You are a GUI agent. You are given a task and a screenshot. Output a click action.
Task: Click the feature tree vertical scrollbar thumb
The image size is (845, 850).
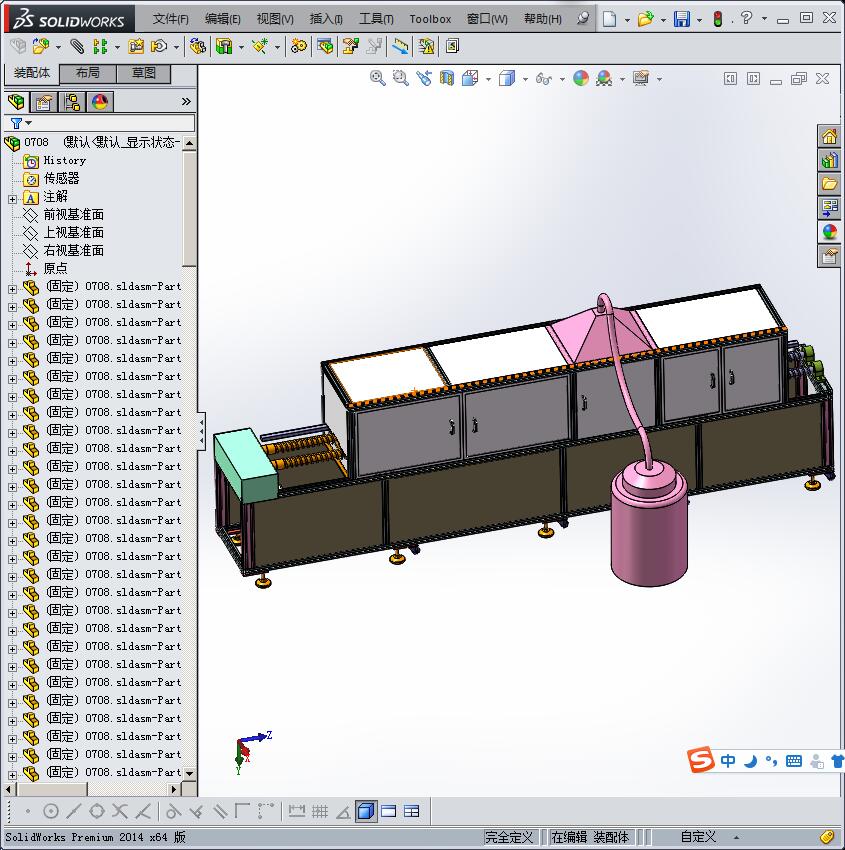[x=189, y=209]
